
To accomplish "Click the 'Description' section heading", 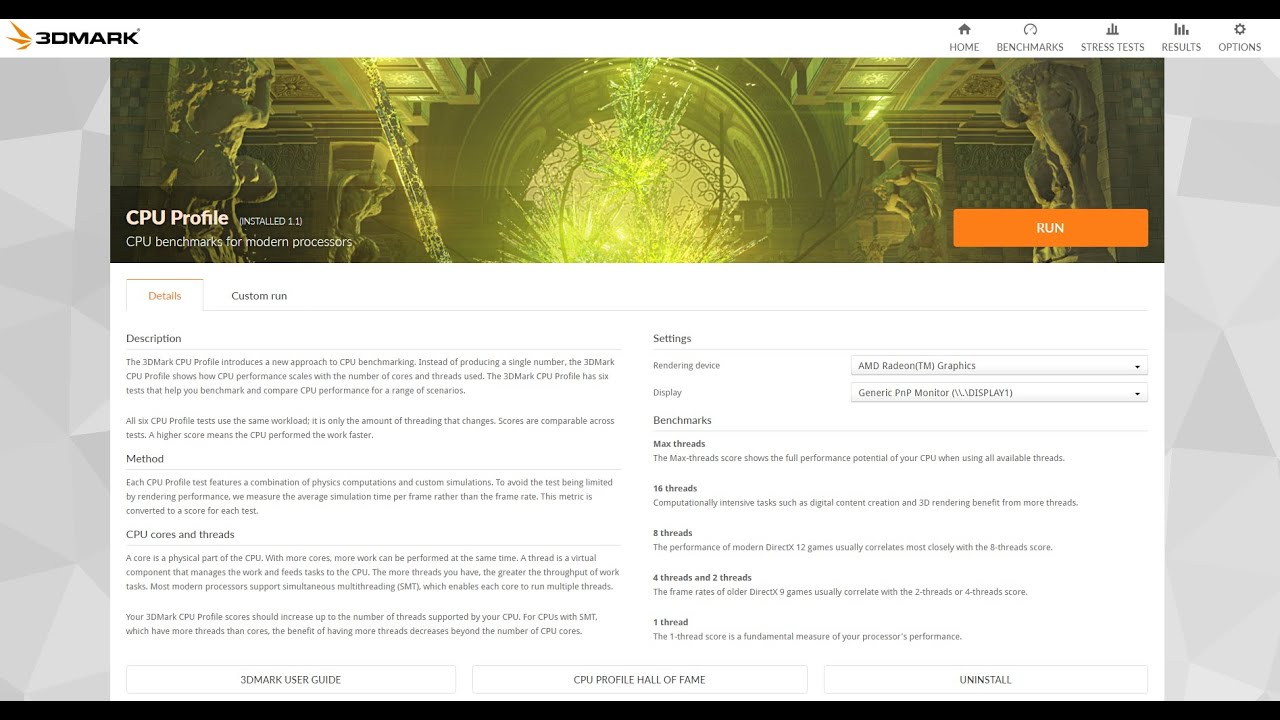I will pos(154,338).
